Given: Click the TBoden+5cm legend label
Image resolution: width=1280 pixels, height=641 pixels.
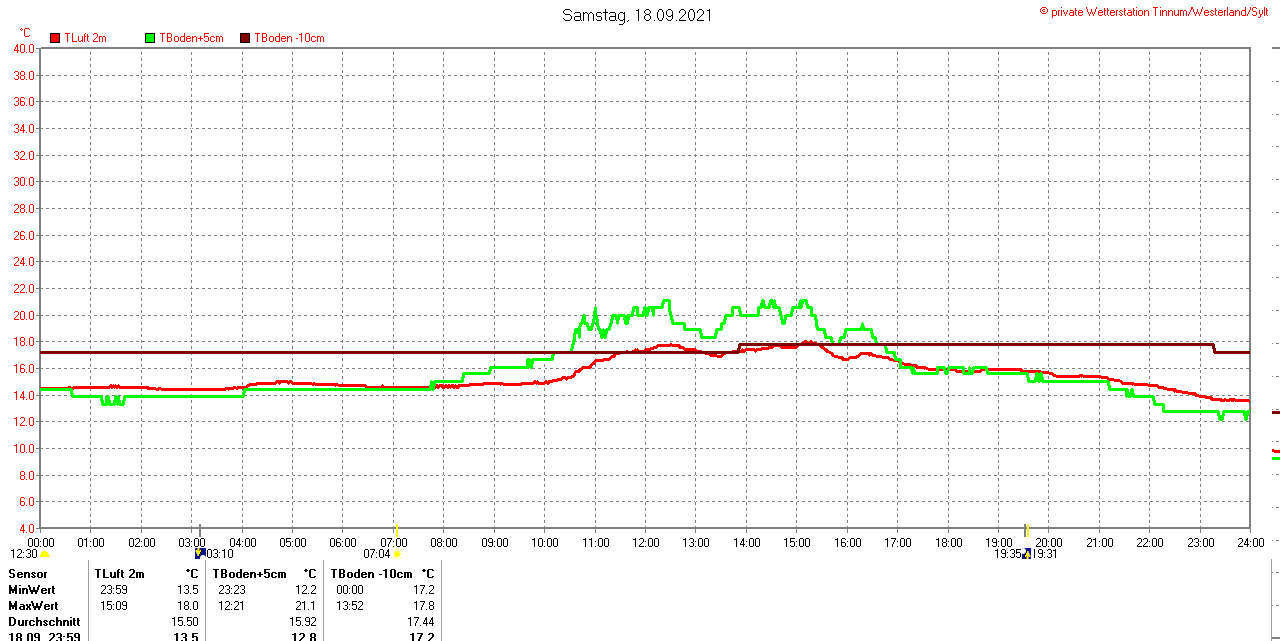Looking at the screenshot, I should pos(191,38).
